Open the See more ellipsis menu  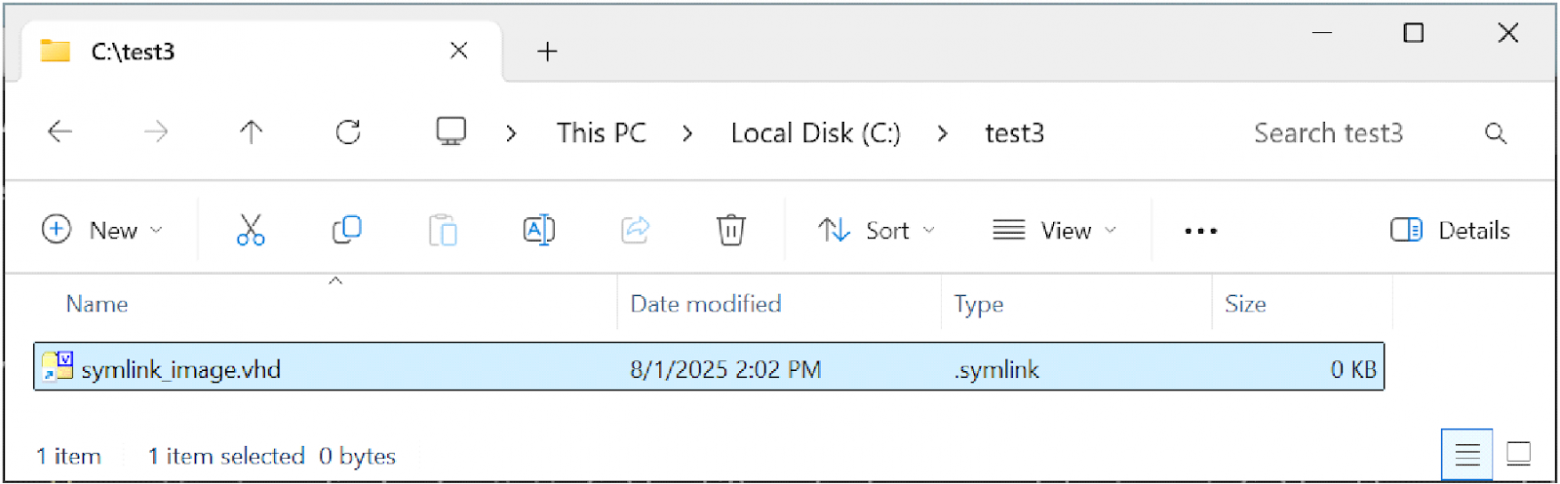[x=1200, y=230]
